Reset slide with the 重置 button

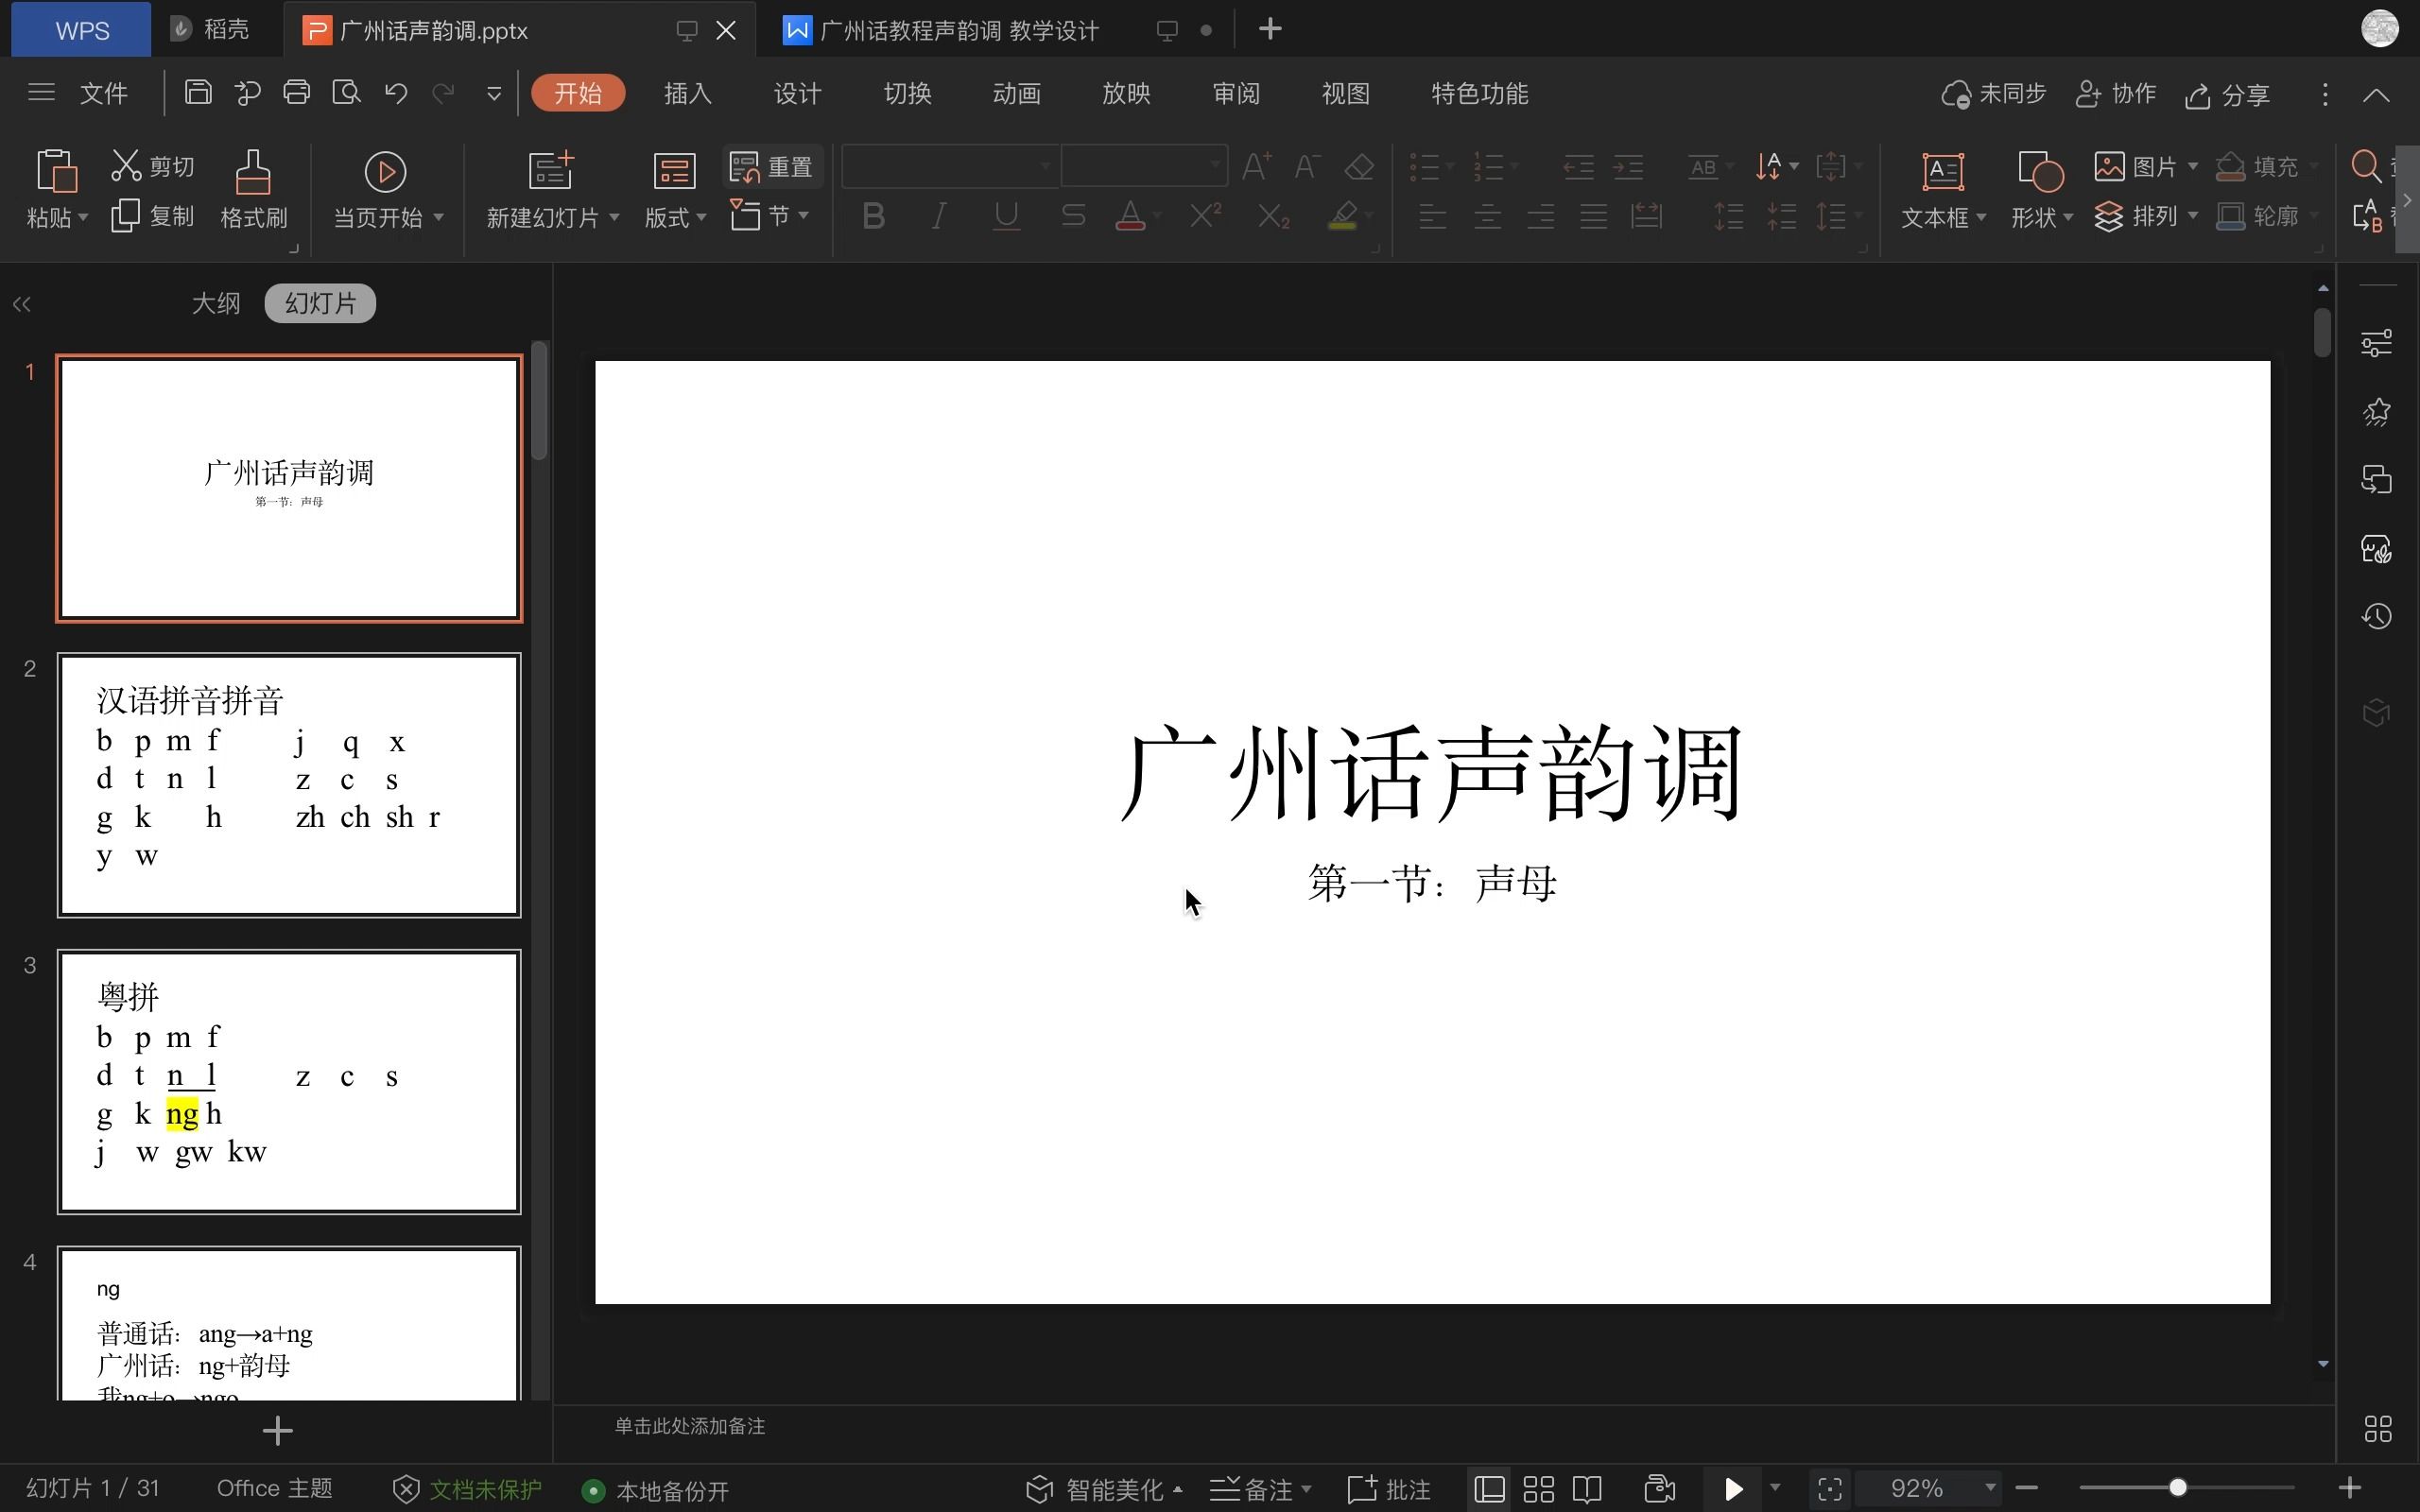click(771, 167)
